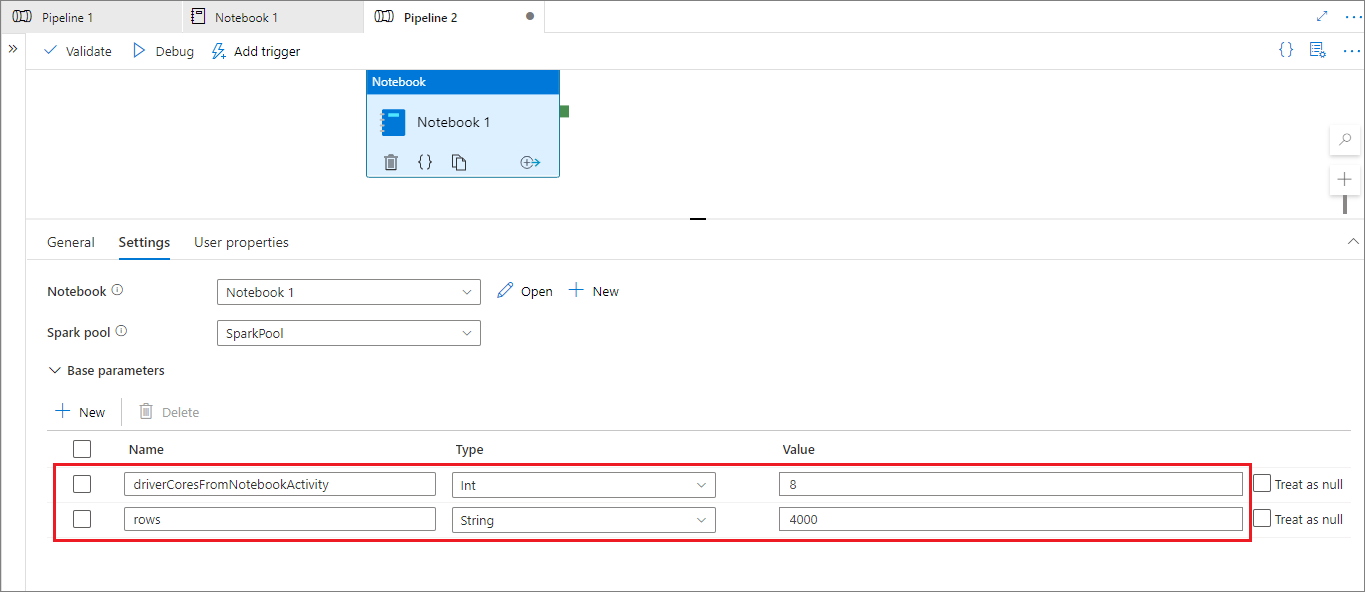Delete the Notebook 1 activity via trash icon

tap(391, 162)
